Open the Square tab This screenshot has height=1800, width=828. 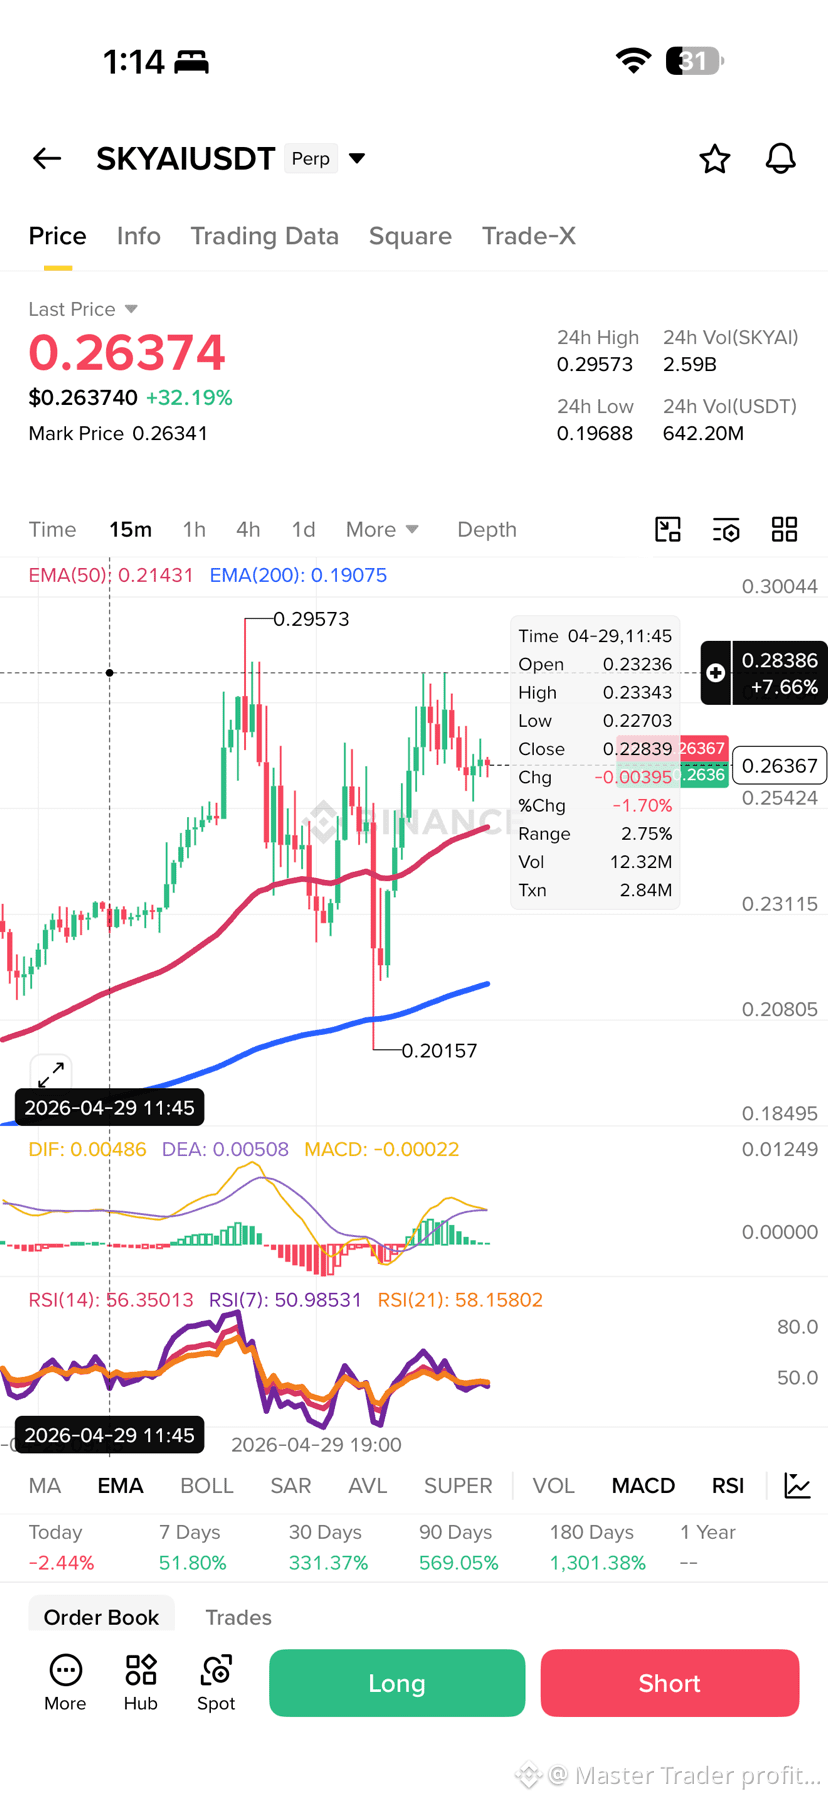coord(410,236)
